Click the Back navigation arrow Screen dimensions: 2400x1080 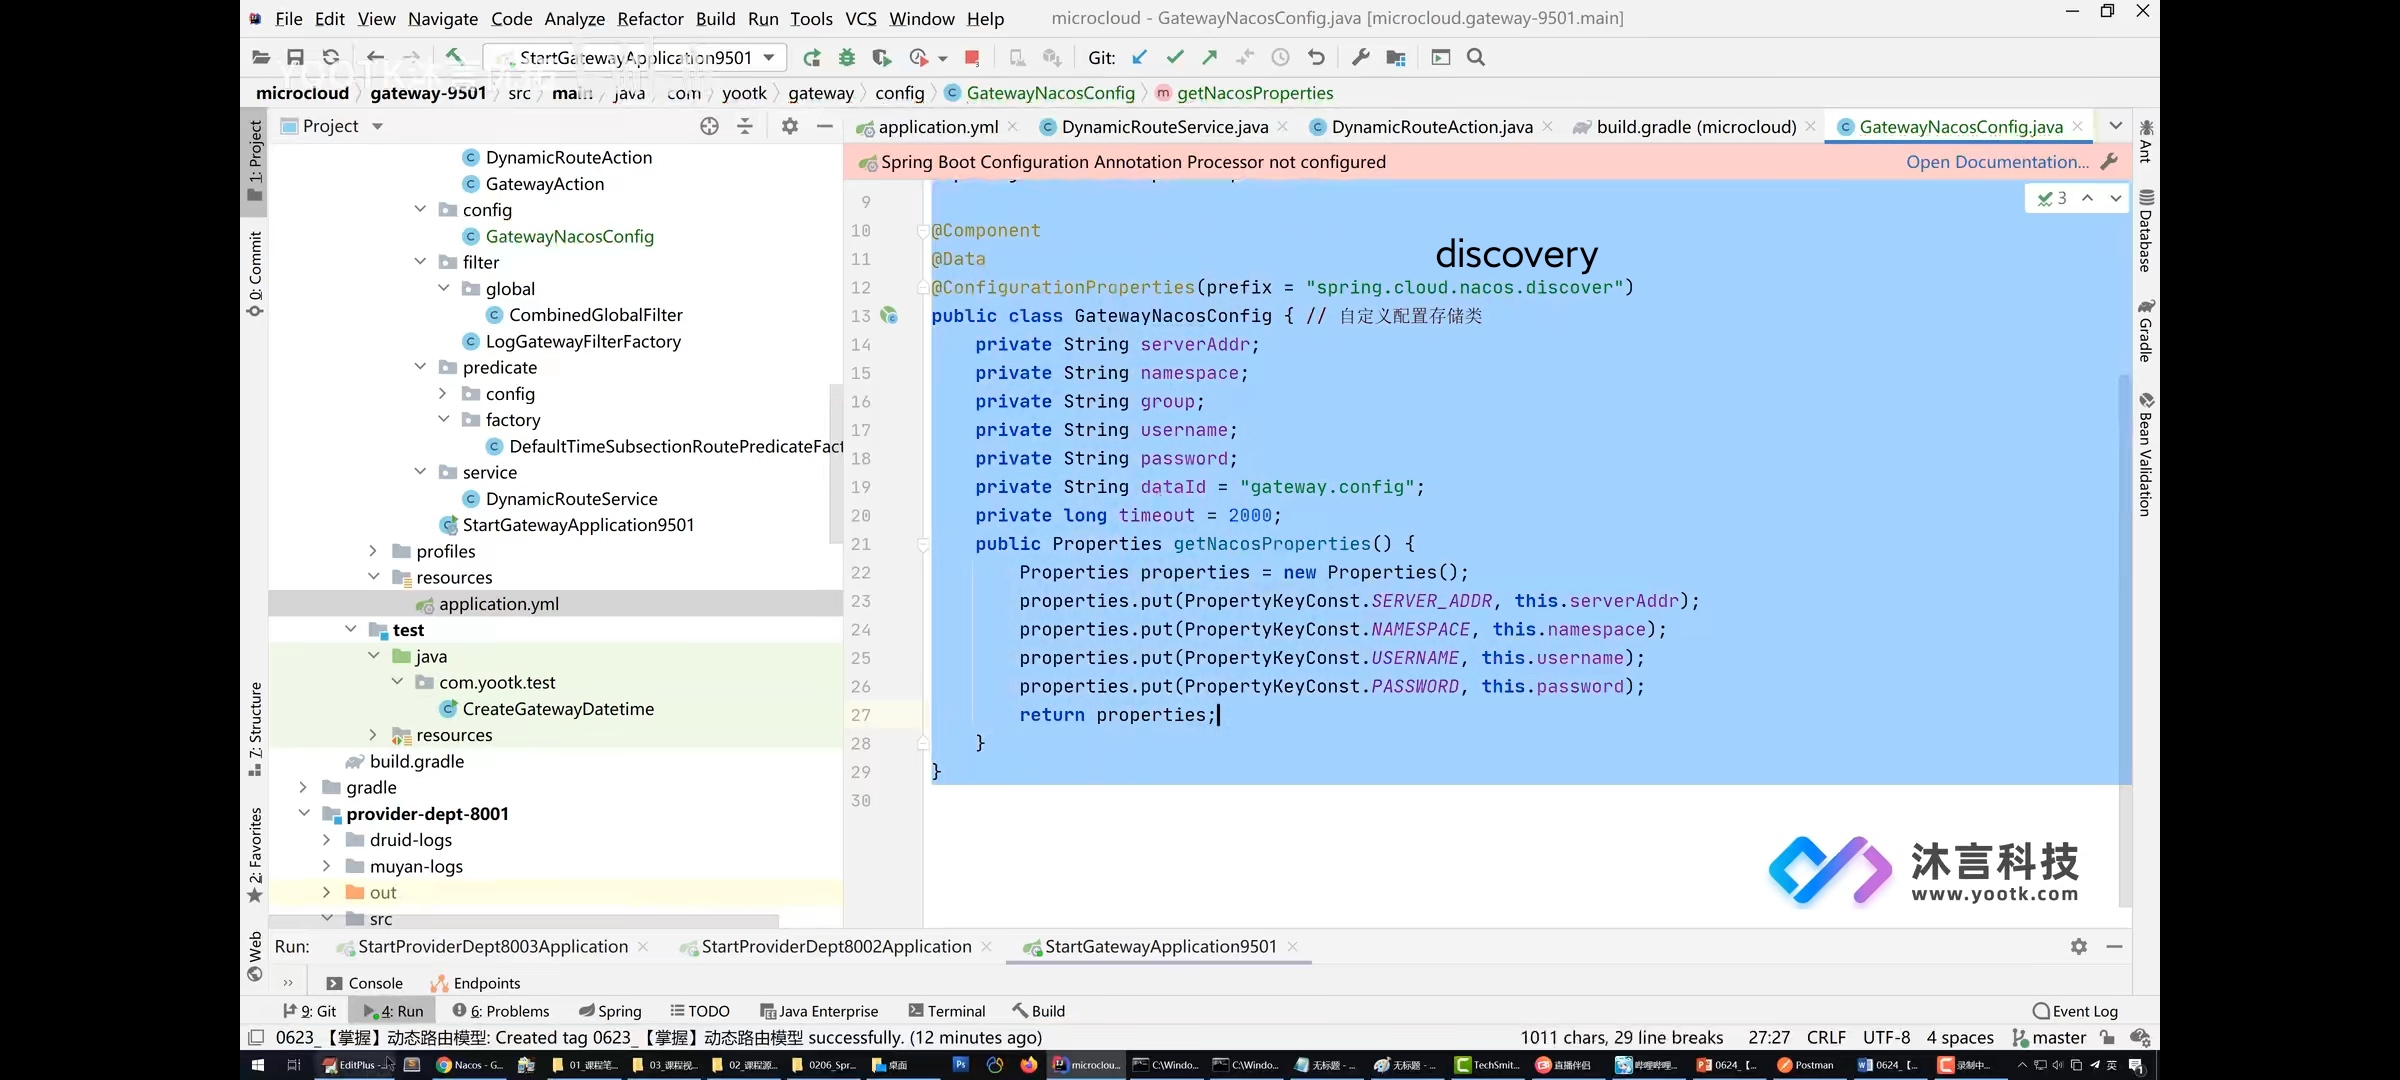[375, 57]
